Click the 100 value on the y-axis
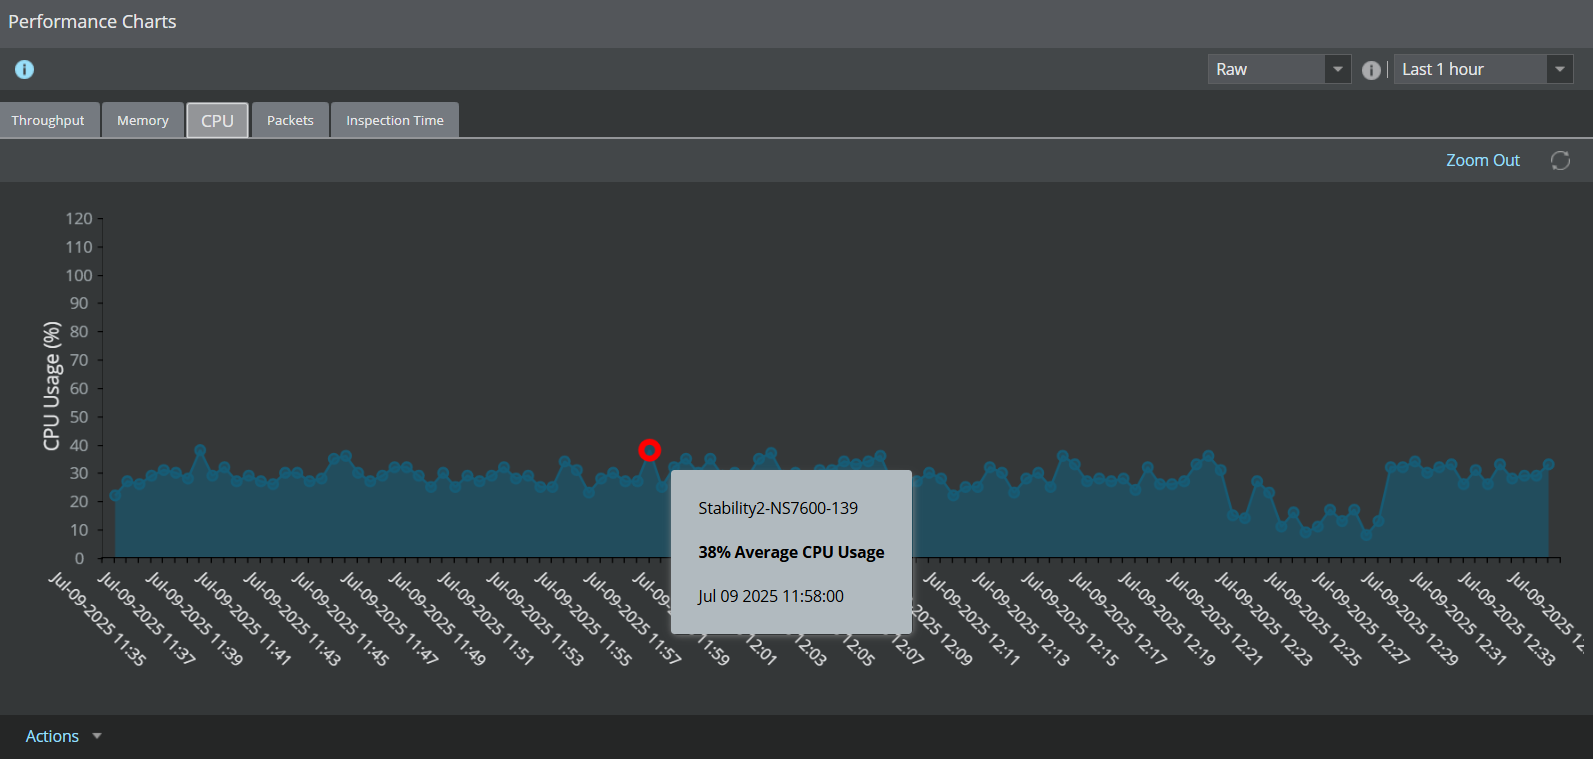 coord(79,275)
